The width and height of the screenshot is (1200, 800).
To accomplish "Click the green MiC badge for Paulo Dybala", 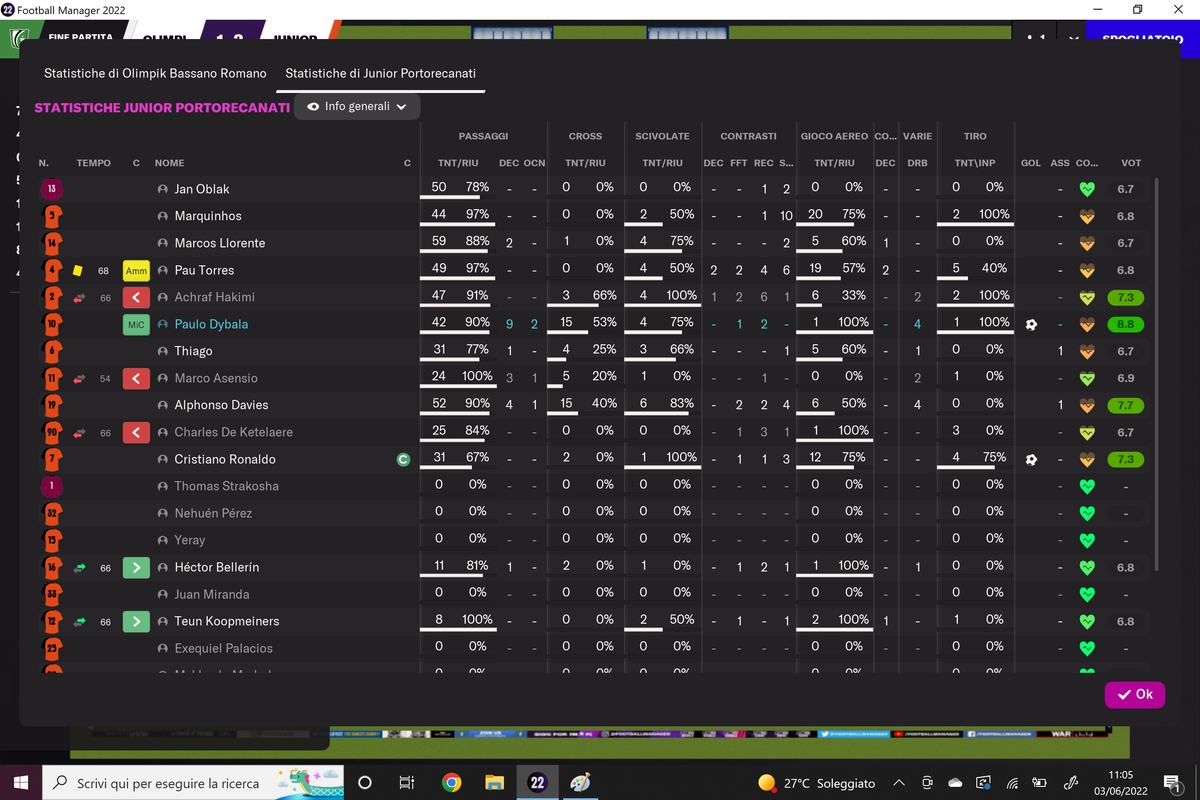I will pos(136,324).
